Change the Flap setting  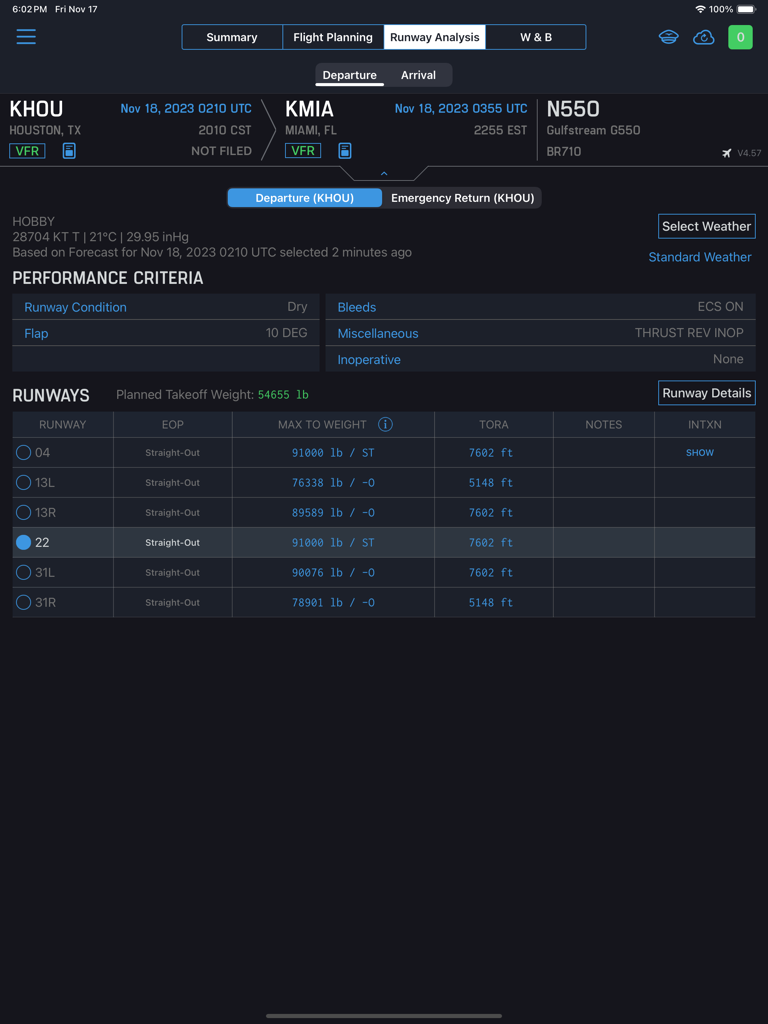coord(166,333)
